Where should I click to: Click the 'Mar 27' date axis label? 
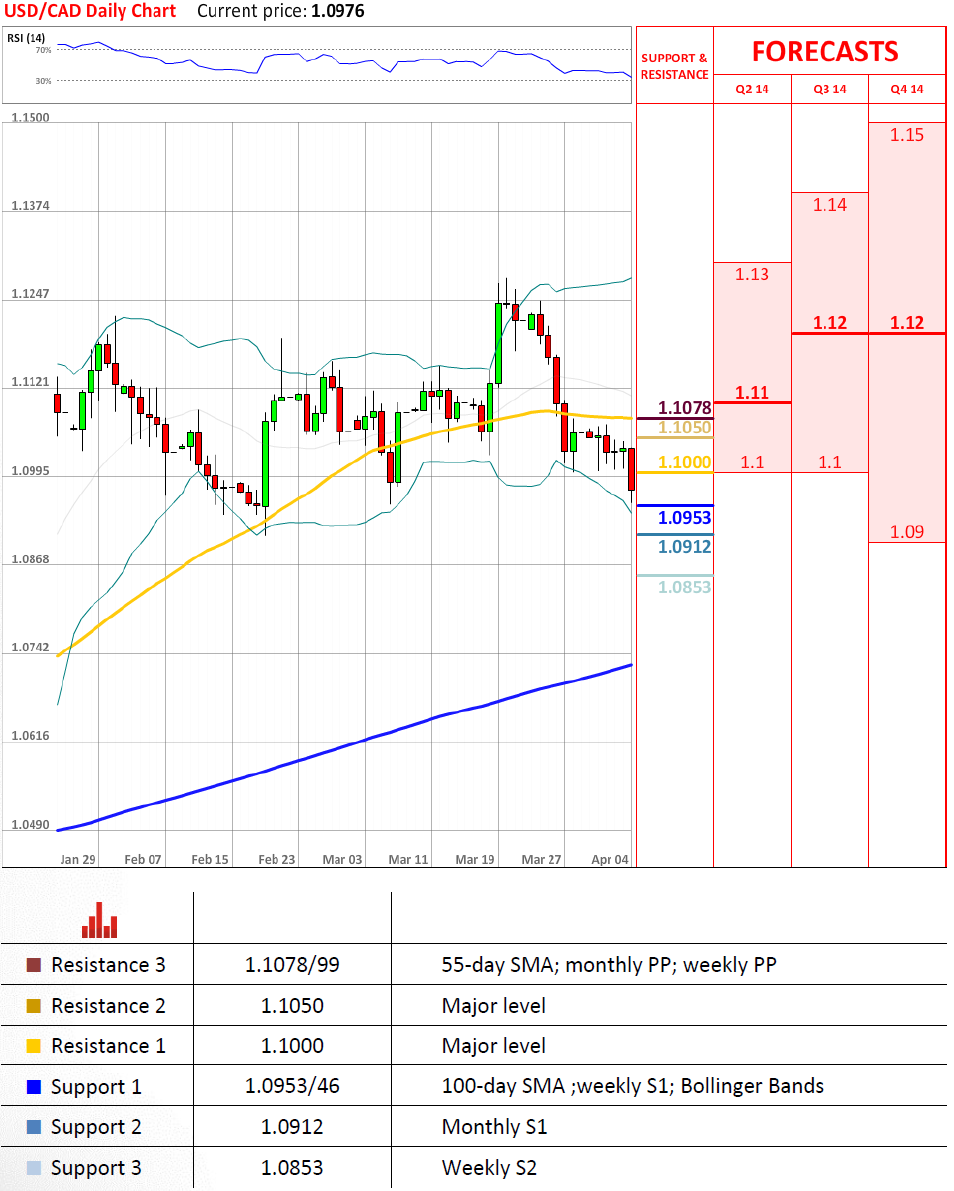click(542, 860)
